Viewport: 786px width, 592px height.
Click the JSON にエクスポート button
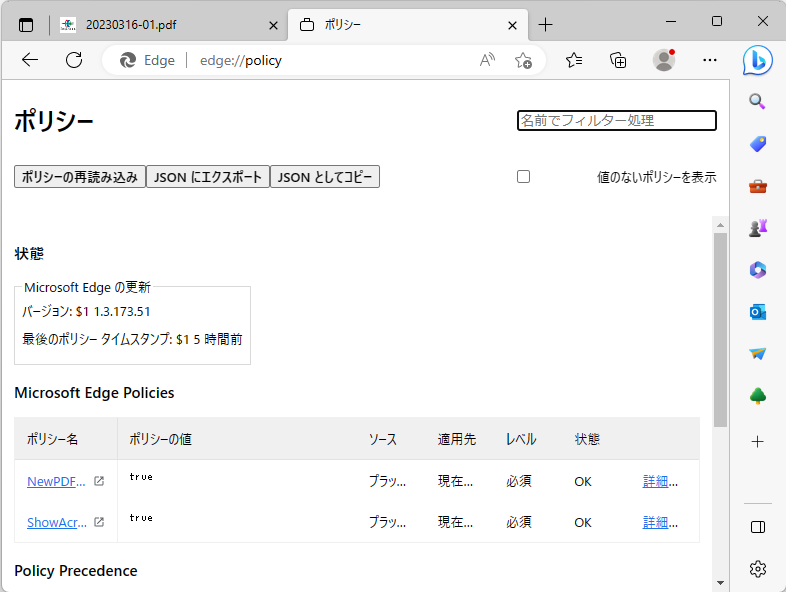208,177
